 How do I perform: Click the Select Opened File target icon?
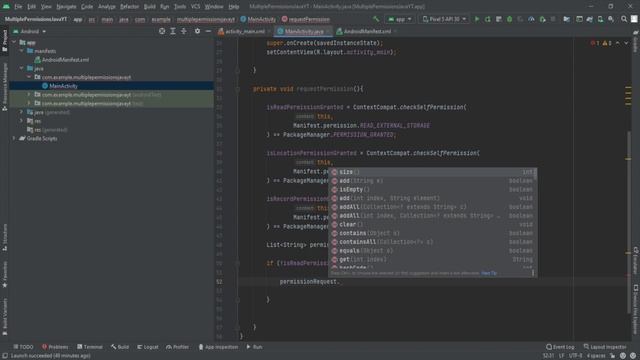[162, 31]
